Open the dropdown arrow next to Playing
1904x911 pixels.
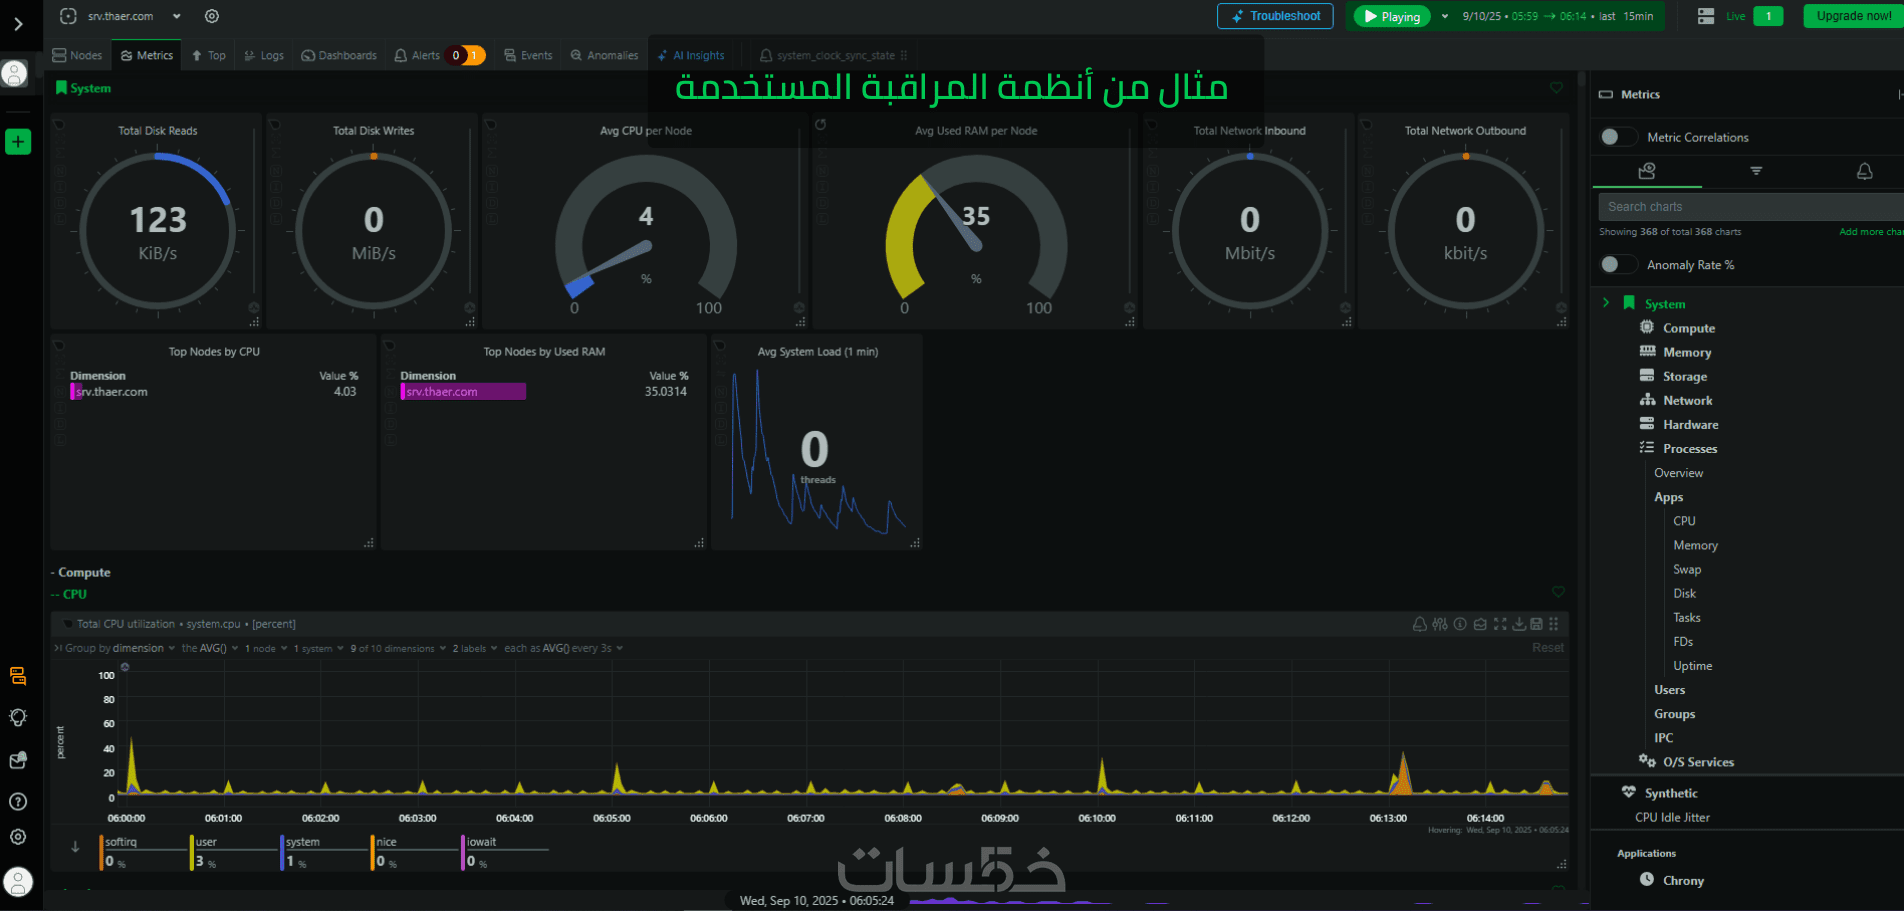click(x=1445, y=16)
